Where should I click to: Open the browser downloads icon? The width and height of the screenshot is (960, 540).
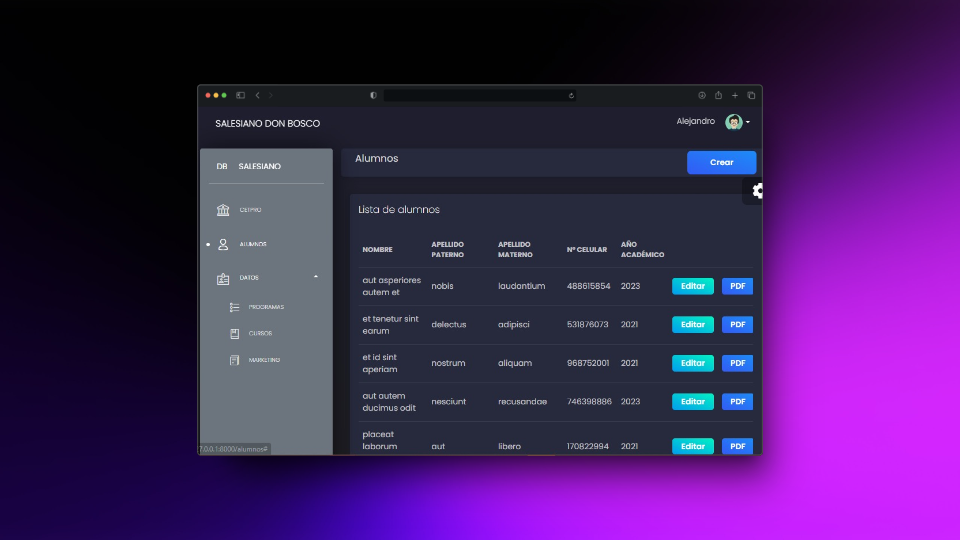click(x=702, y=96)
